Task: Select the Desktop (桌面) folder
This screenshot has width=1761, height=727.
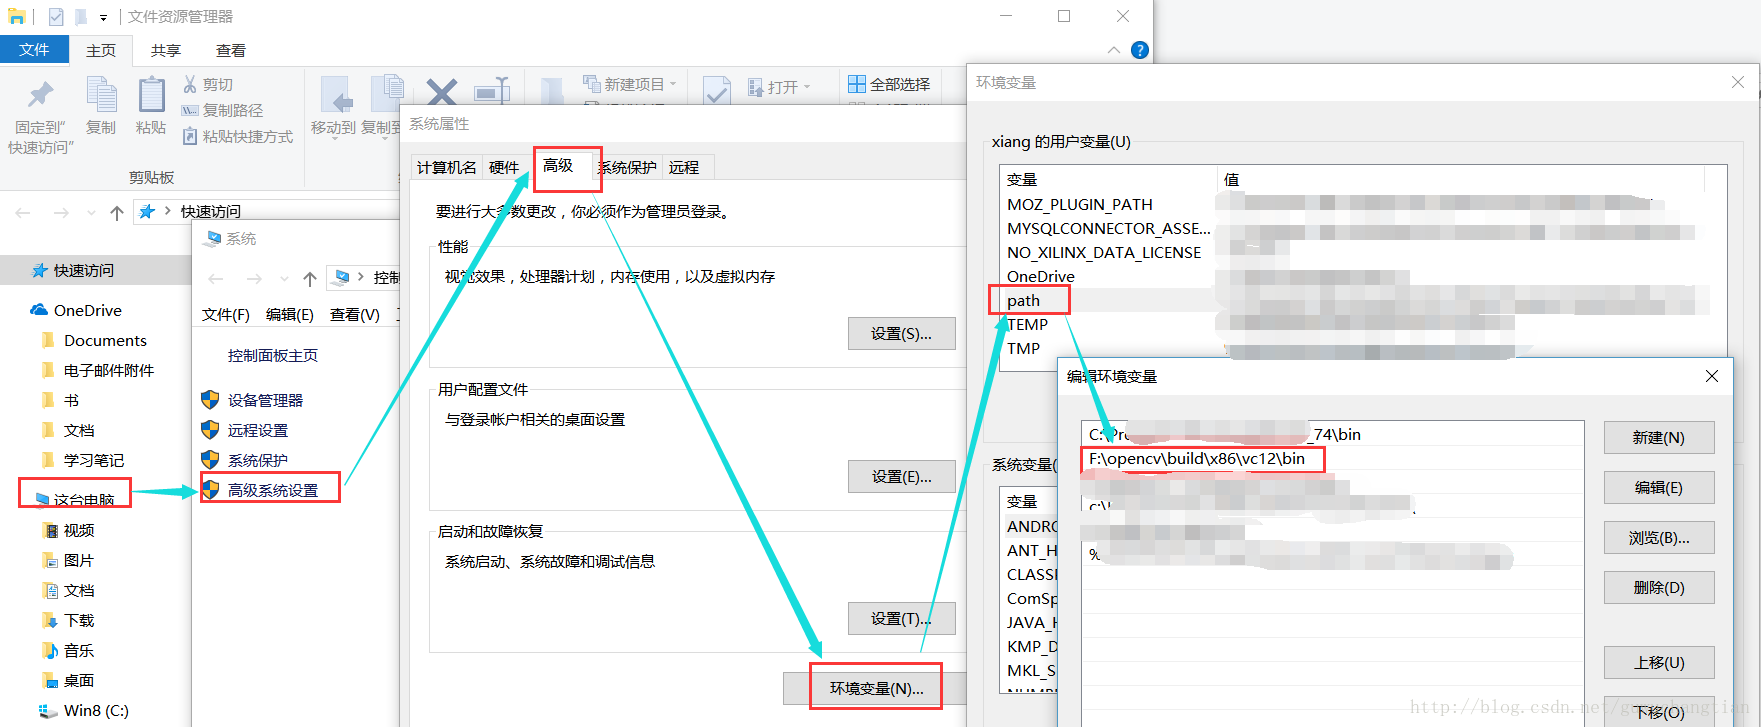Action: tap(69, 680)
